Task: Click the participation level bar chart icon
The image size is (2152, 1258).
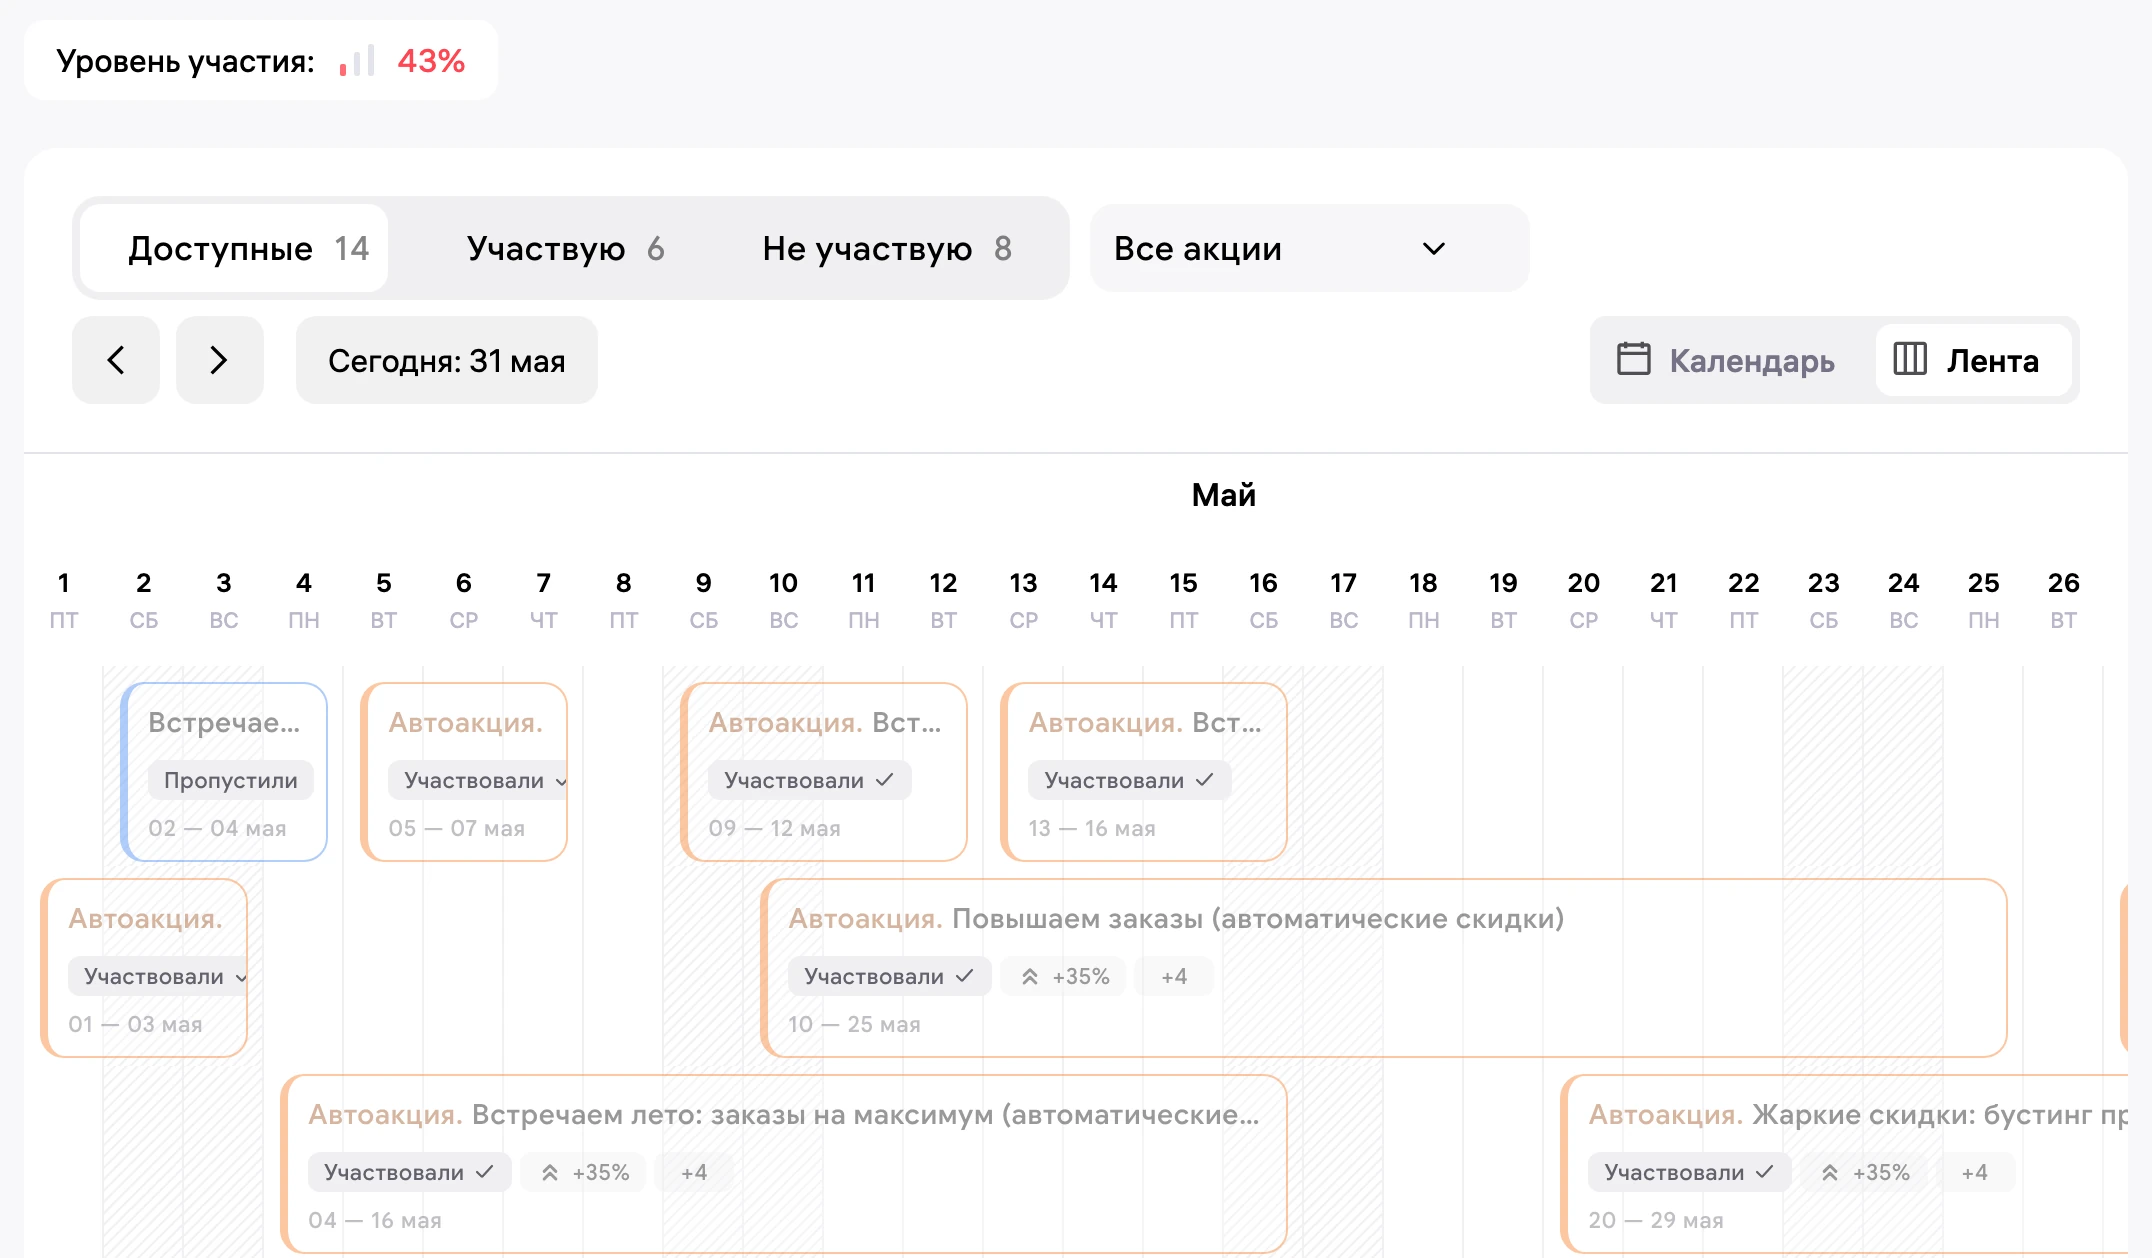Action: coord(357,61)
